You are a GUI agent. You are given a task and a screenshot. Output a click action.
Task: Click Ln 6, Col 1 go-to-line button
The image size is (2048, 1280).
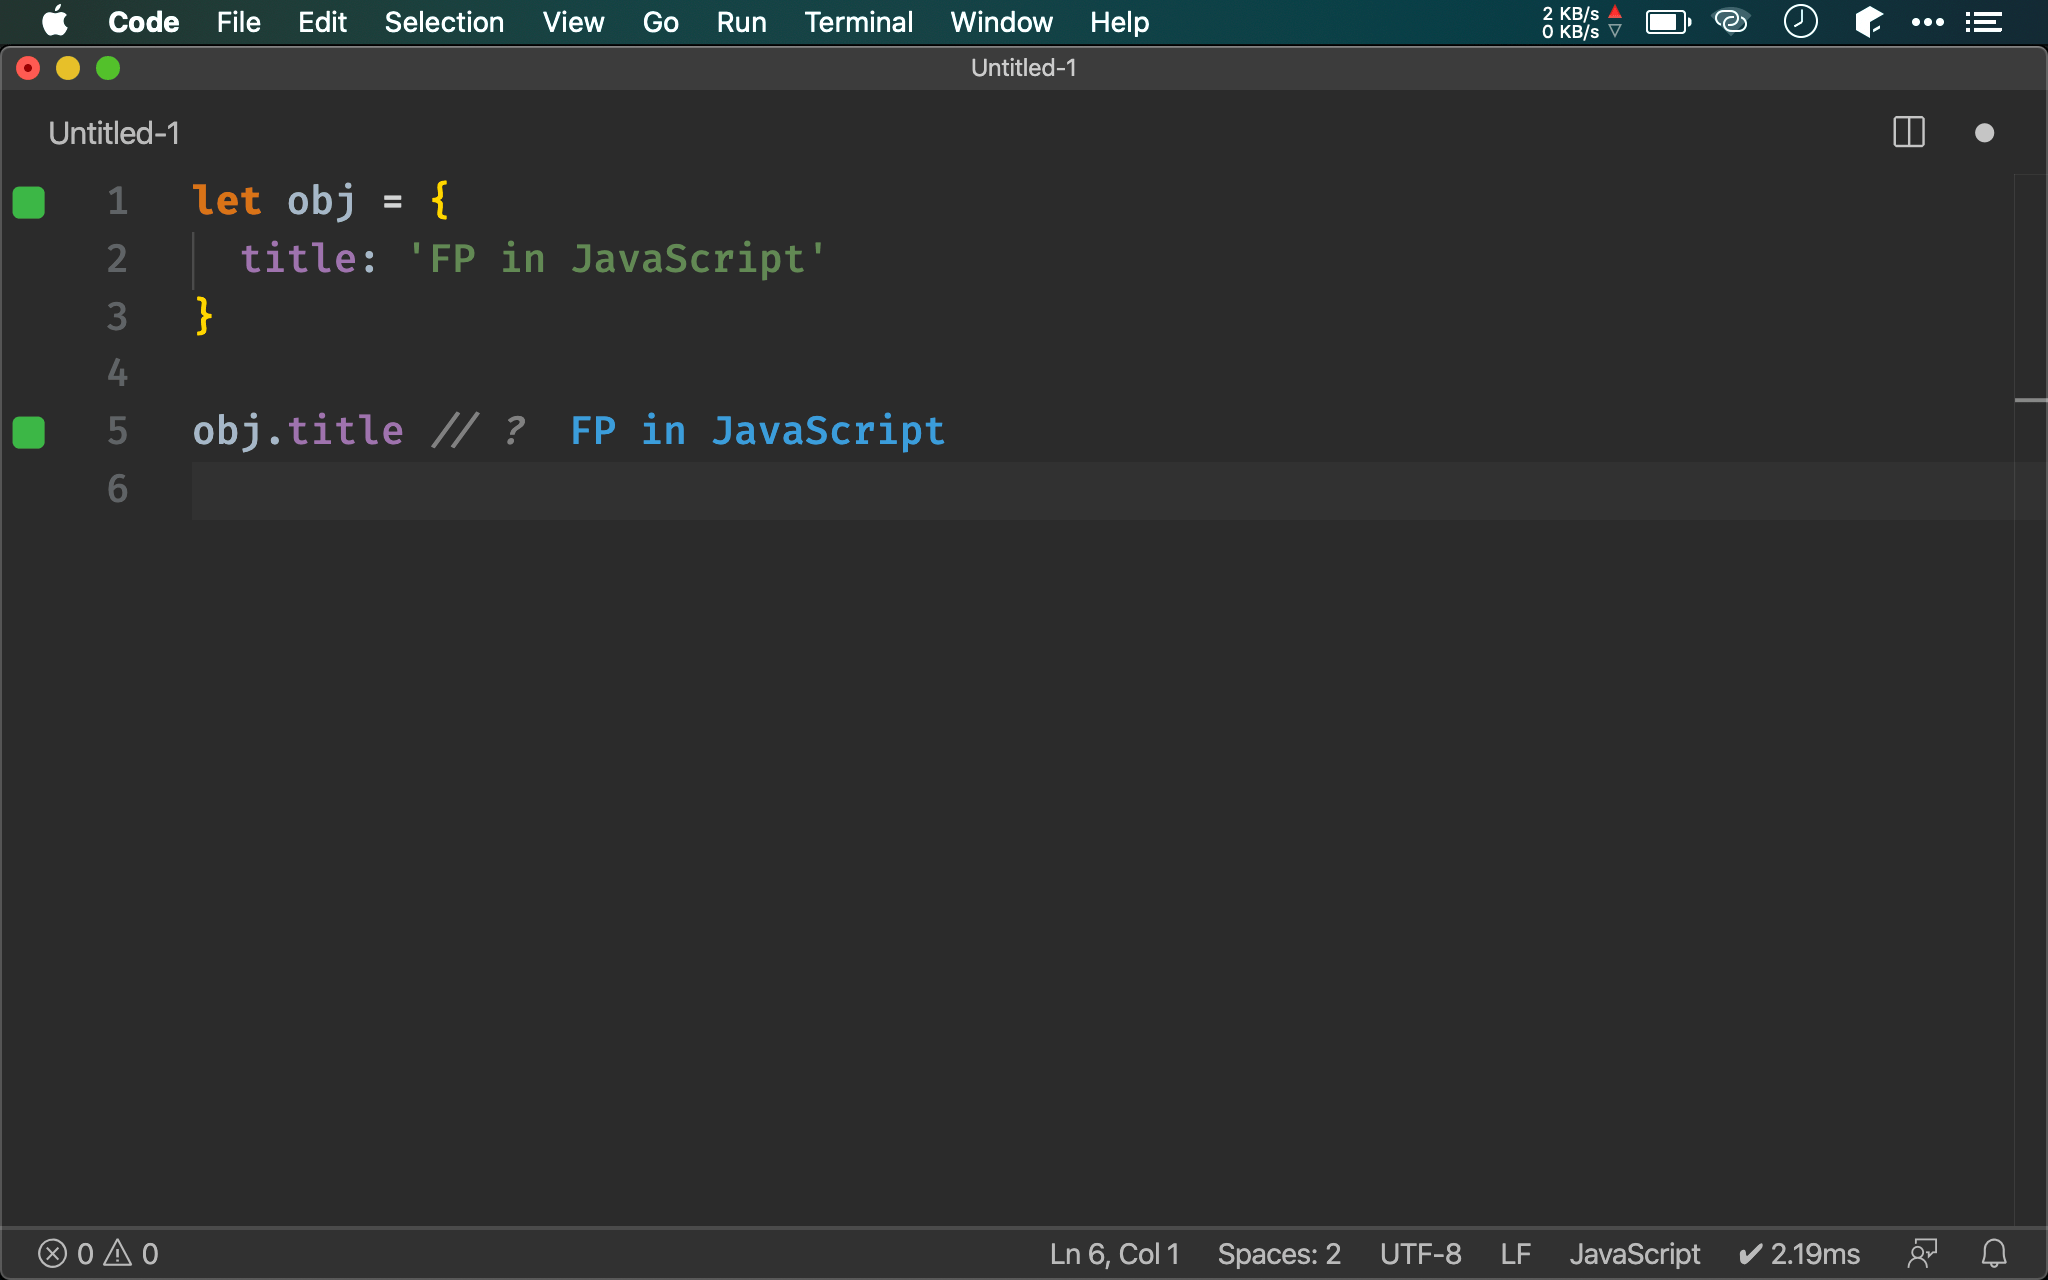[x=1114, y=1253]
